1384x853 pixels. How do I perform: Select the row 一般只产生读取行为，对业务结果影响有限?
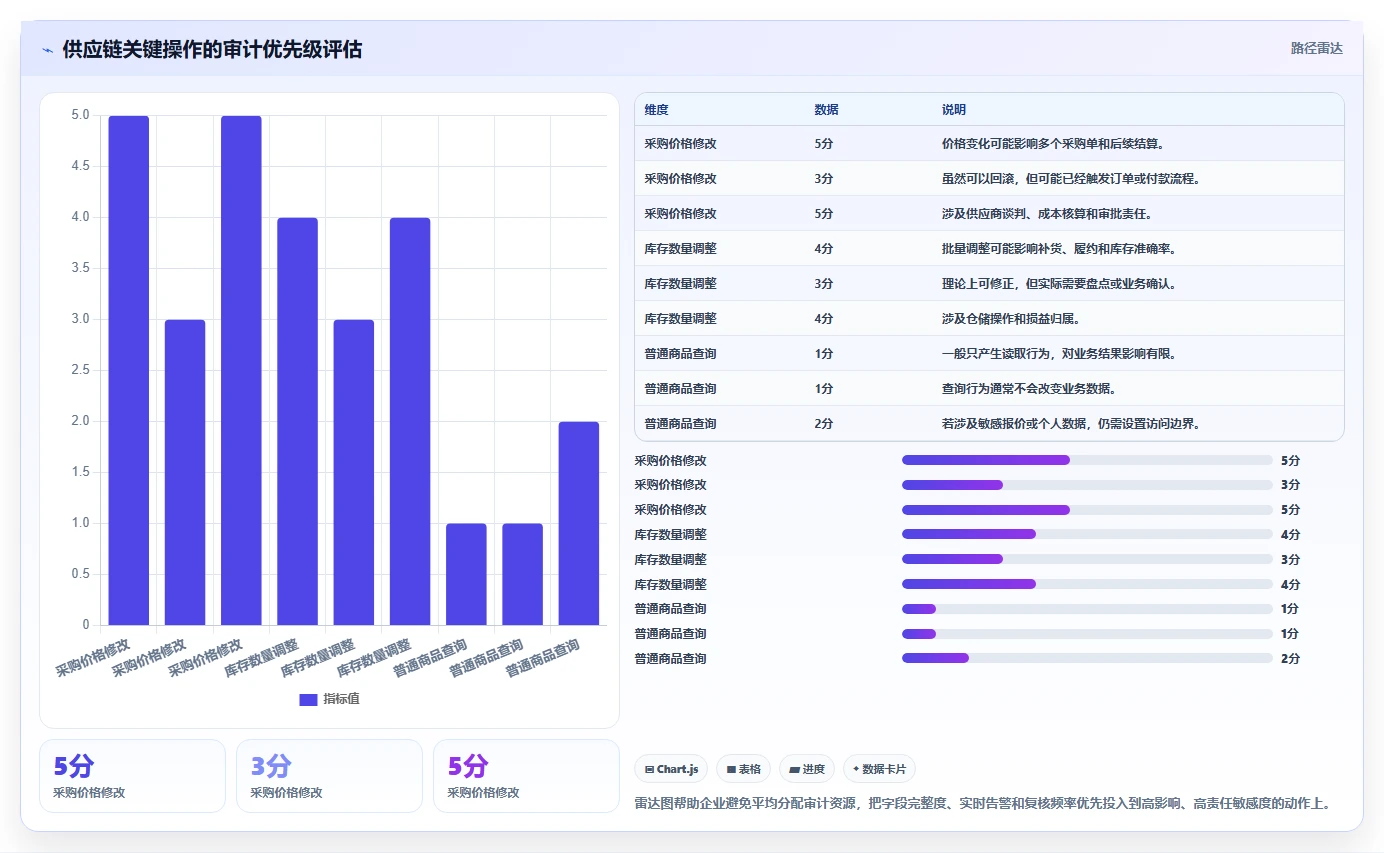pyautogui.click(x=989, y=354)
